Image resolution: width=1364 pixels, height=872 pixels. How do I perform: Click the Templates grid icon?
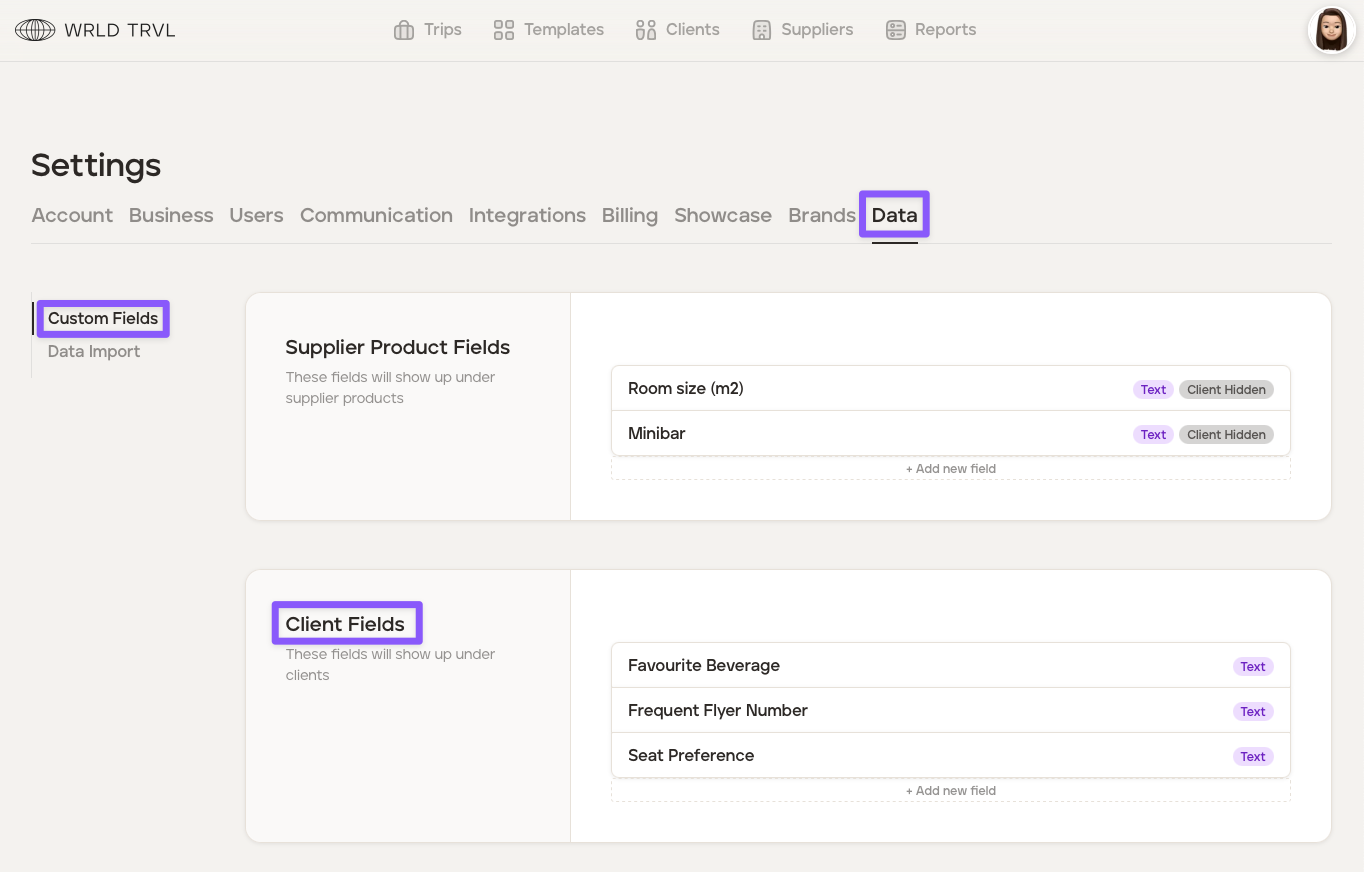pyautogui.click(x=504, y=30)
